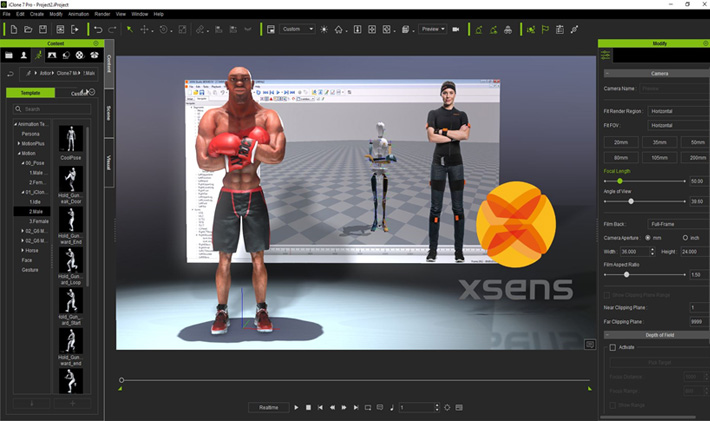Viewport: 710px width, 421px height.
Task: Open the File menu
Action: (x=7, y=14)
